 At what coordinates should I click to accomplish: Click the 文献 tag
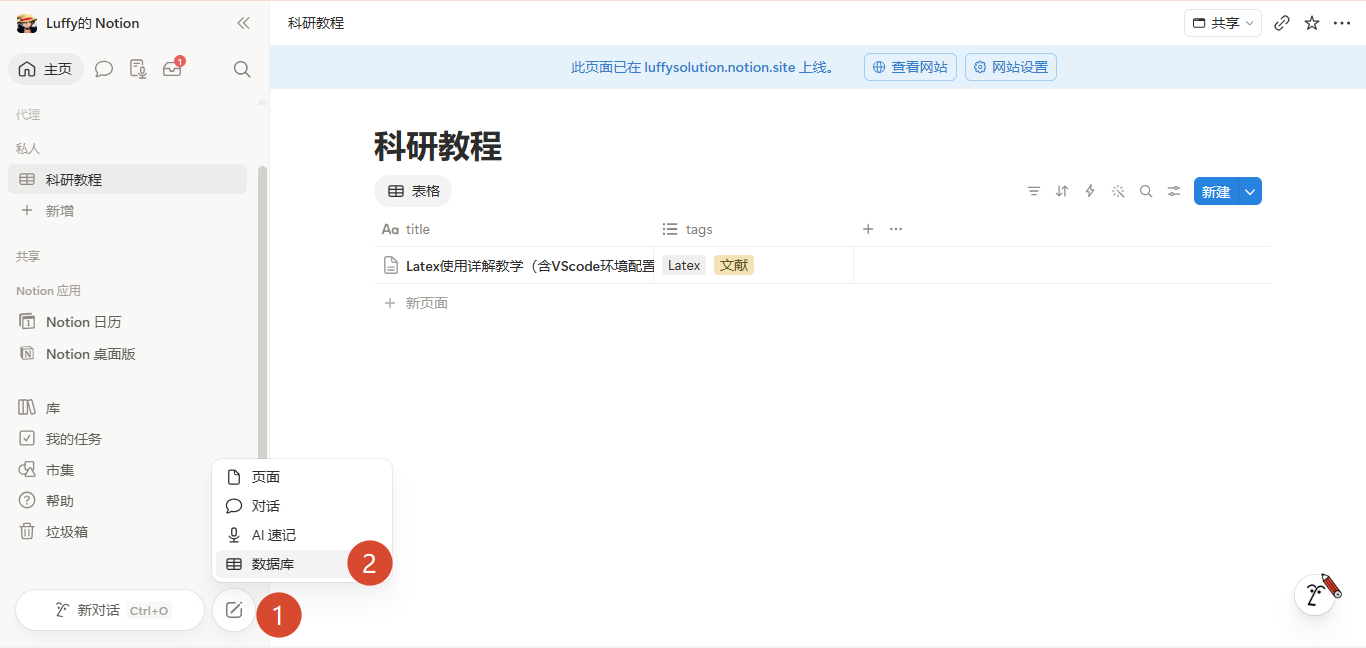tap(734, 265)
